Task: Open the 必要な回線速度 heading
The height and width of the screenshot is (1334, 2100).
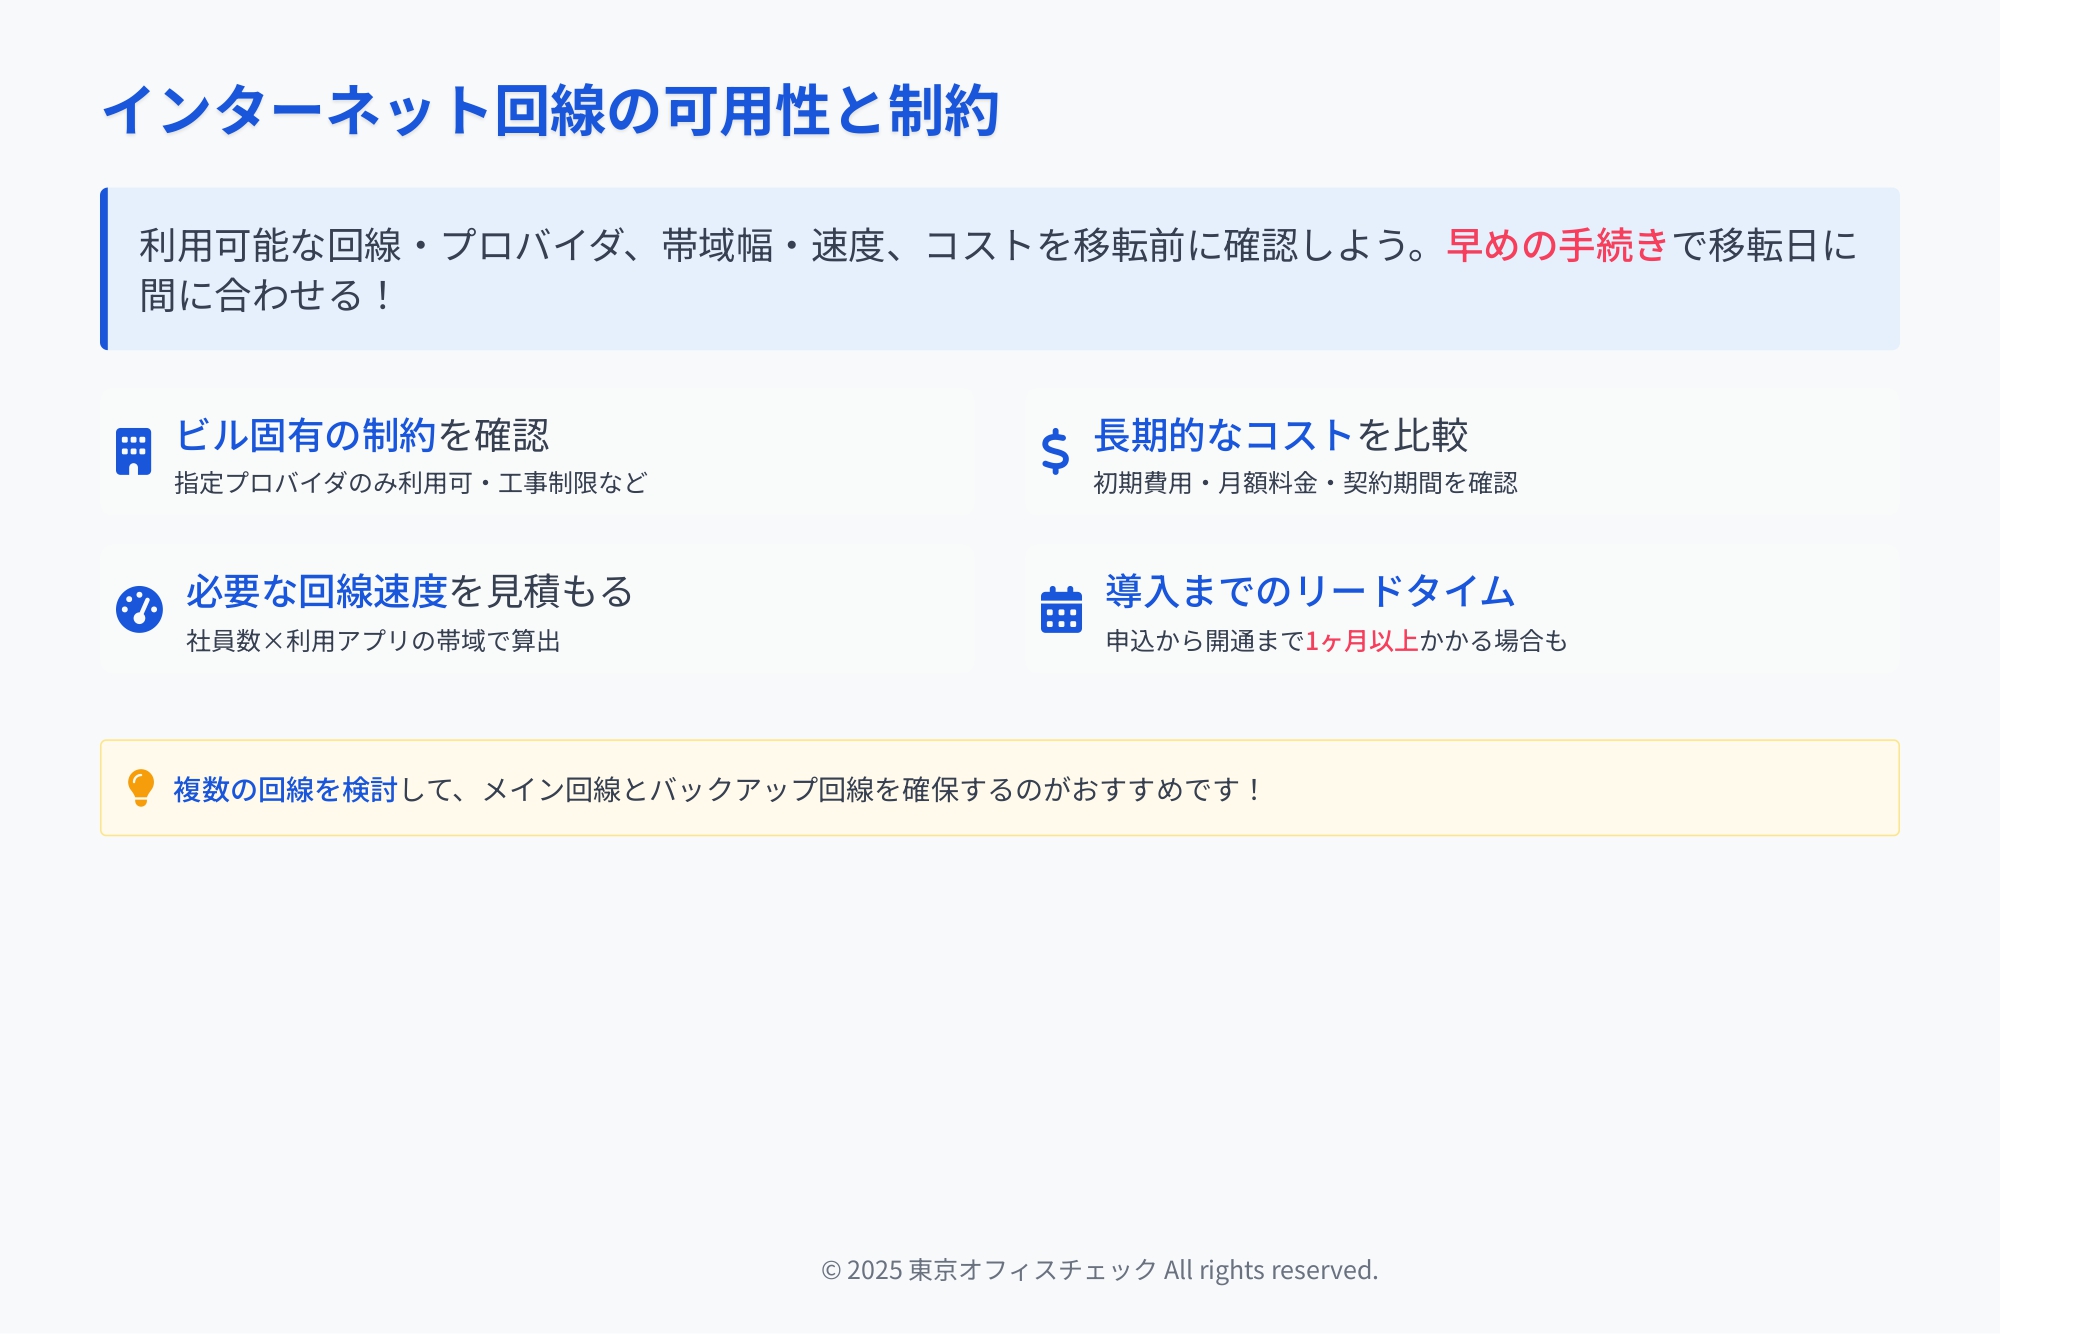Action: [316, 591]
